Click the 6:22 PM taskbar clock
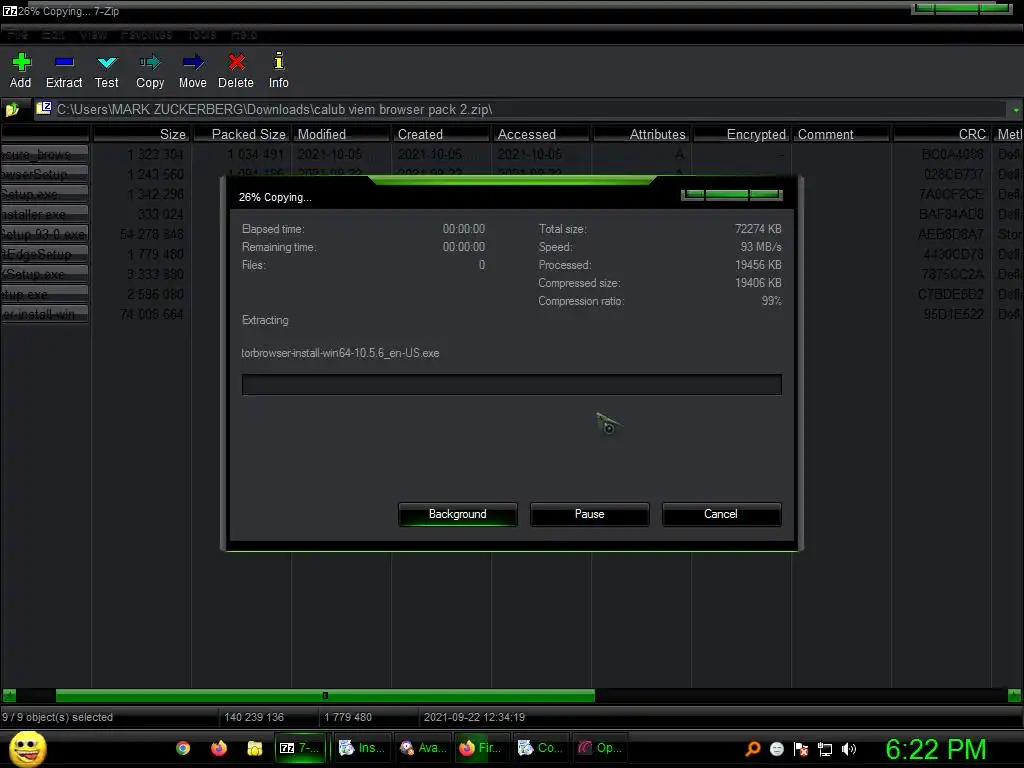 point(936,749)
